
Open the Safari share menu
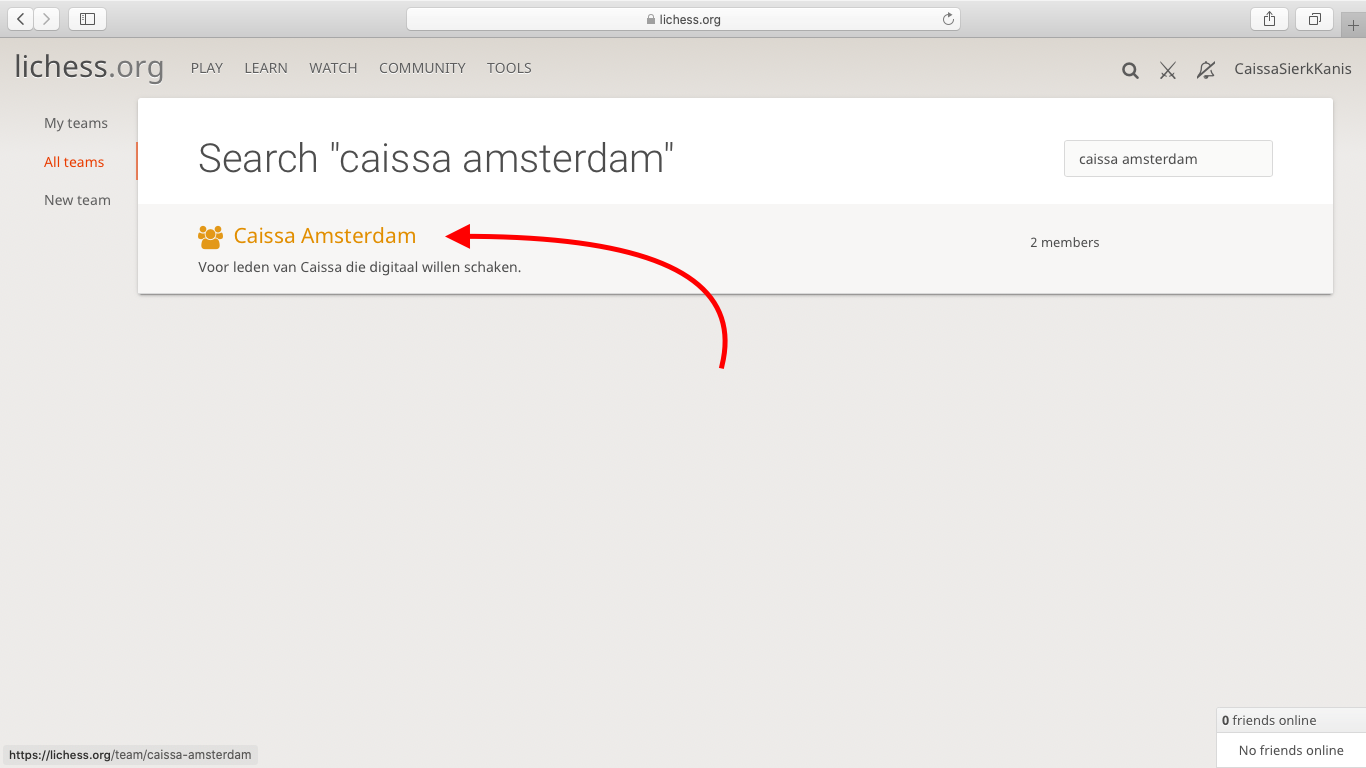pyautogui.click(x=1269, y=18)
